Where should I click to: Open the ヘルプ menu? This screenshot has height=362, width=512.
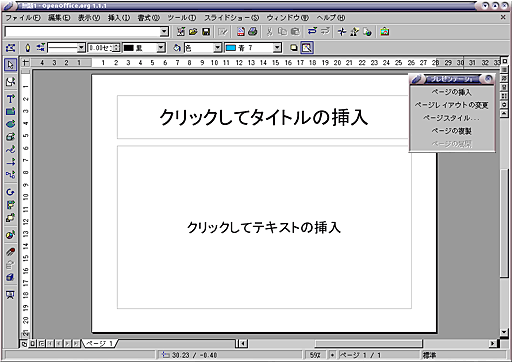point(331,18)
